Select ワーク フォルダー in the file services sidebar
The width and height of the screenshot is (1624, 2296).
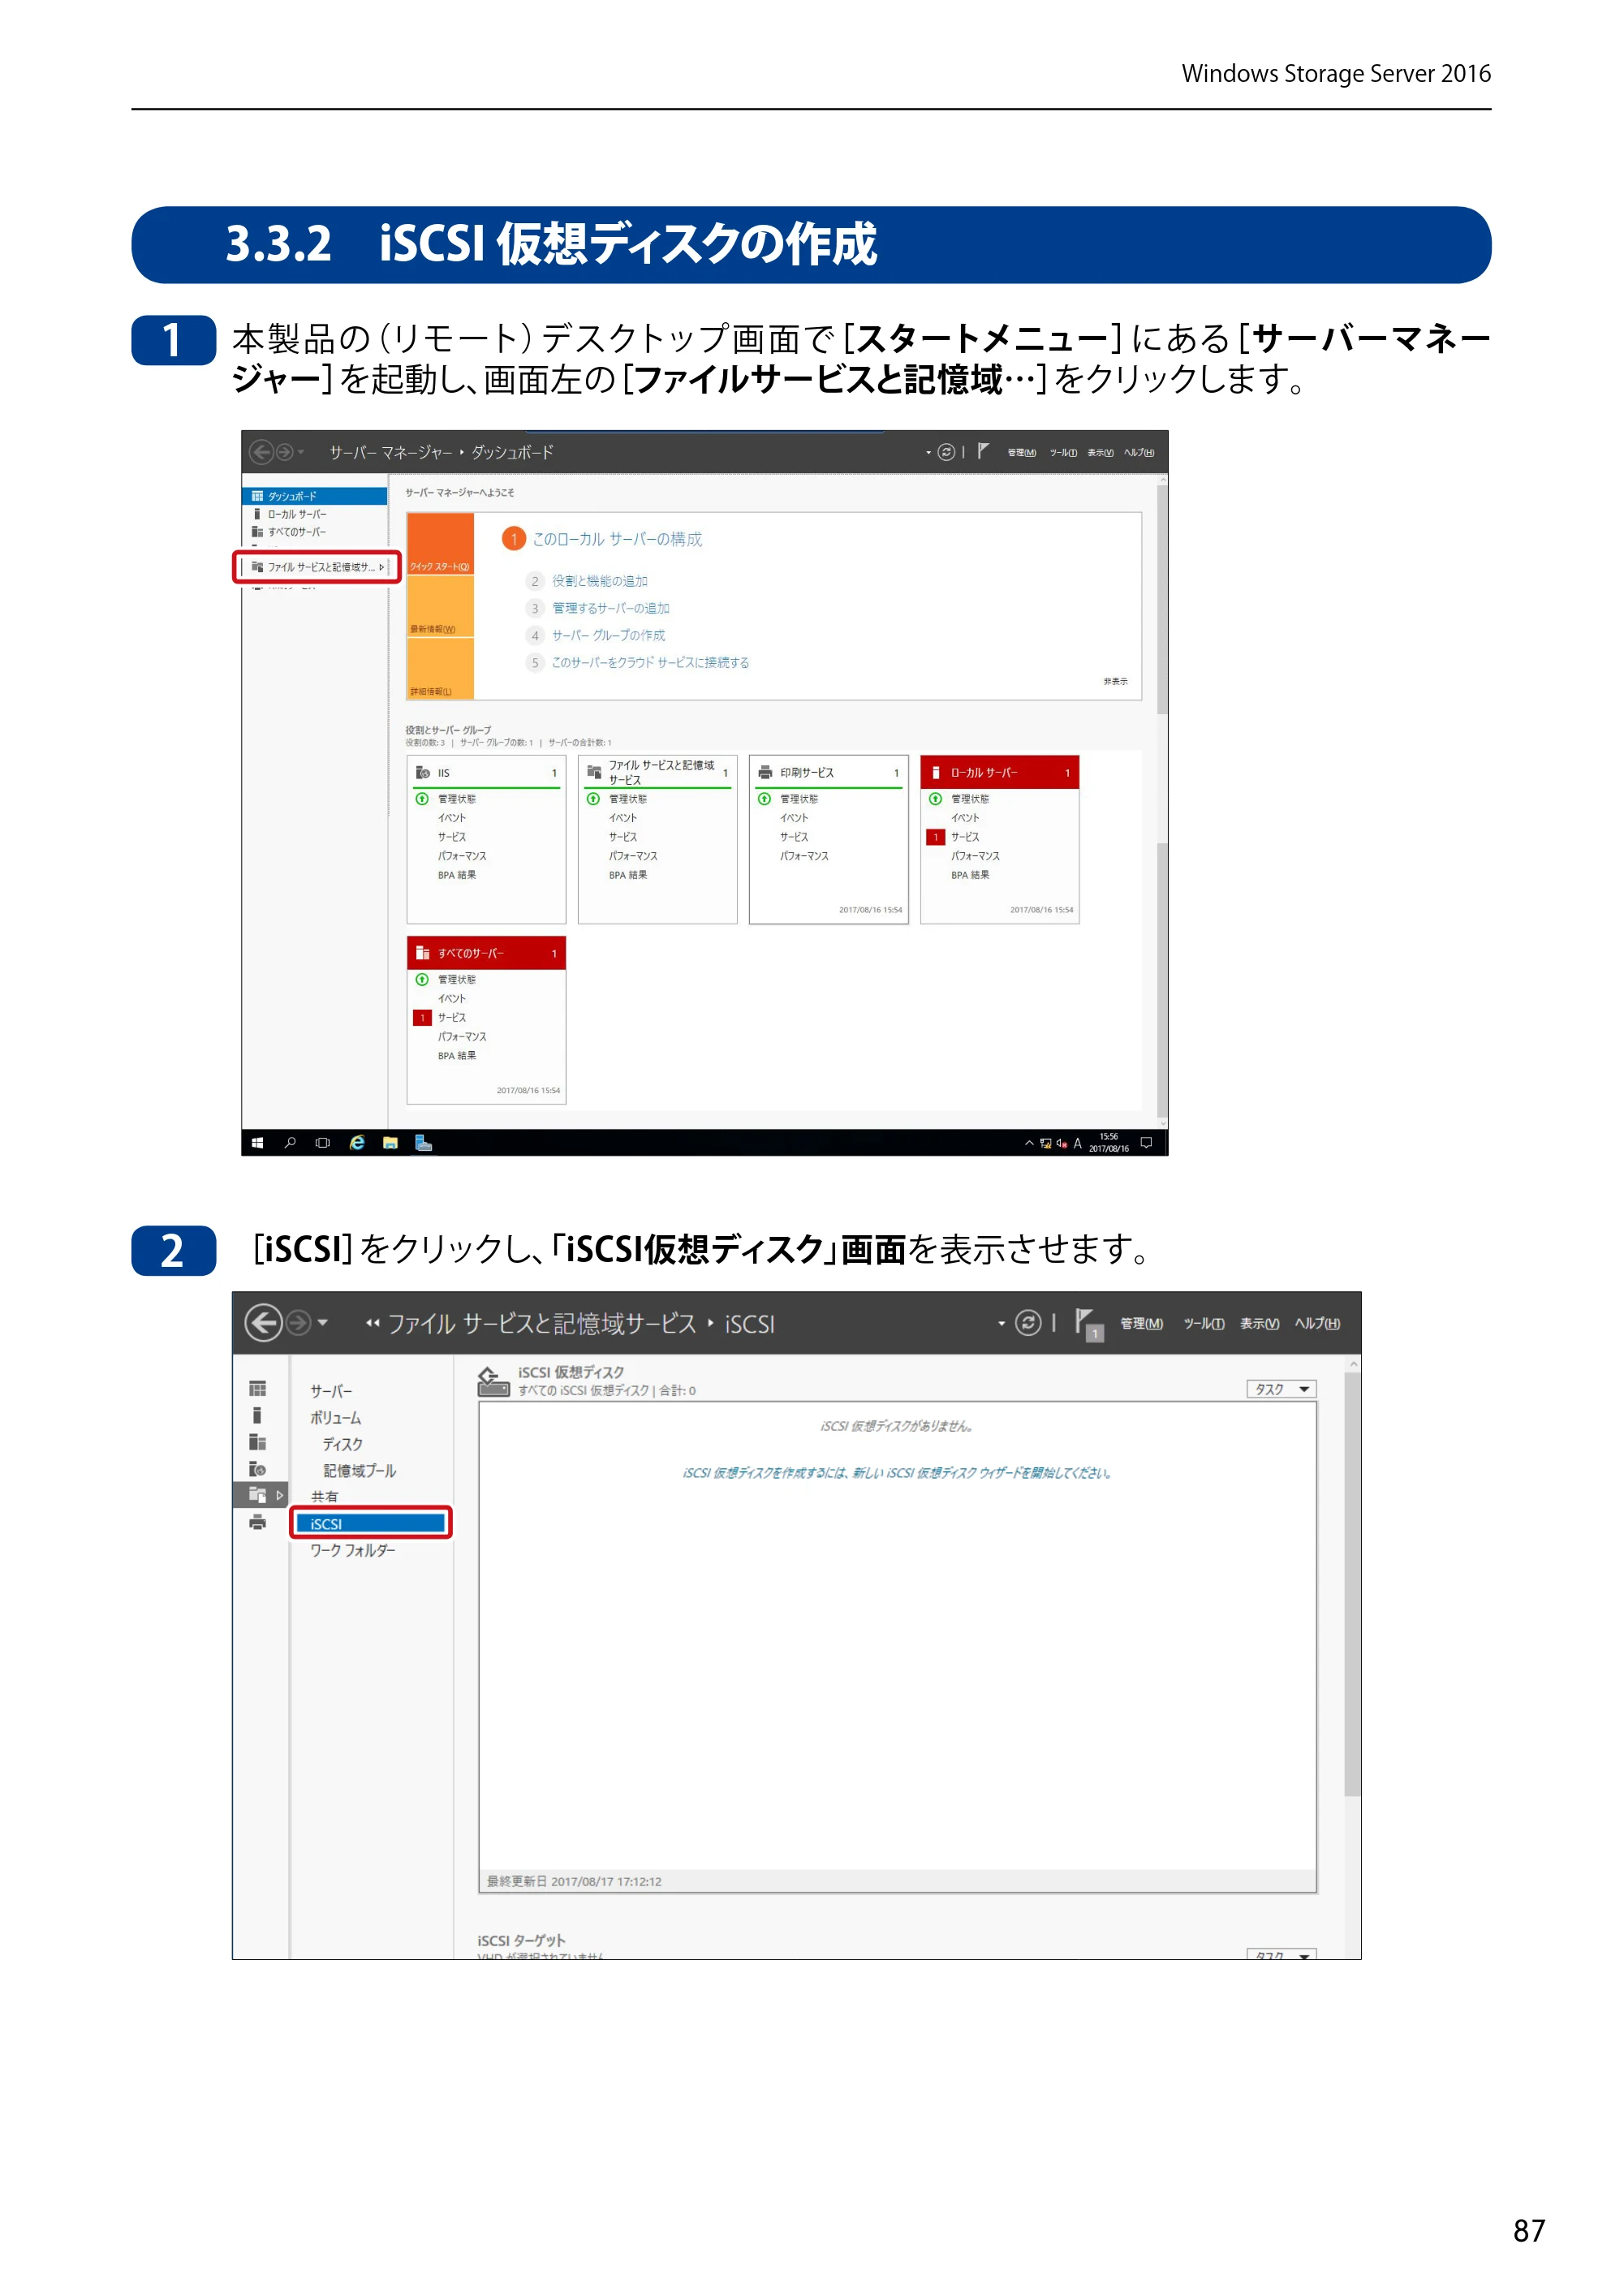(352, 1550)
